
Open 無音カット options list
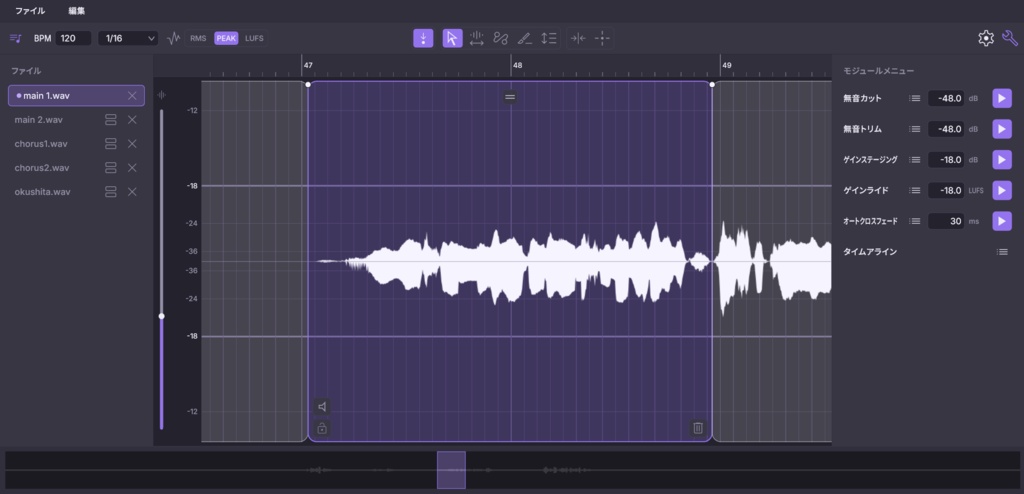click(915, 99)
